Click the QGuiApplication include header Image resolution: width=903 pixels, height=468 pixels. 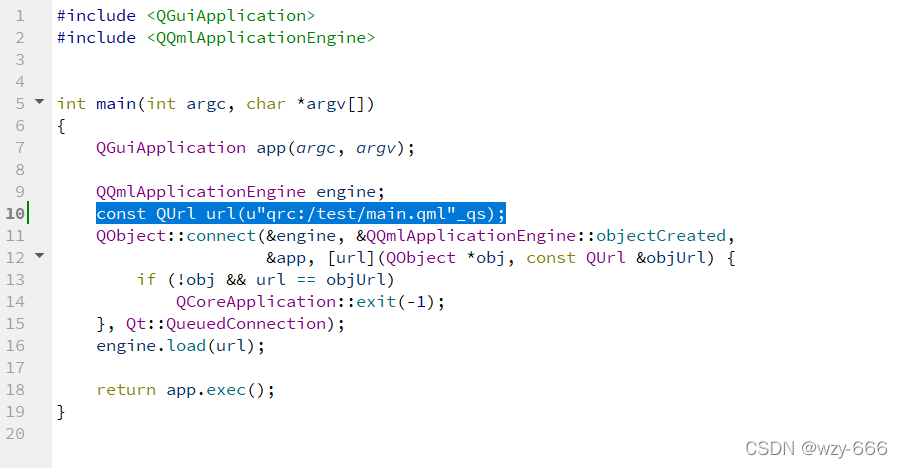(x=231, y=16)
